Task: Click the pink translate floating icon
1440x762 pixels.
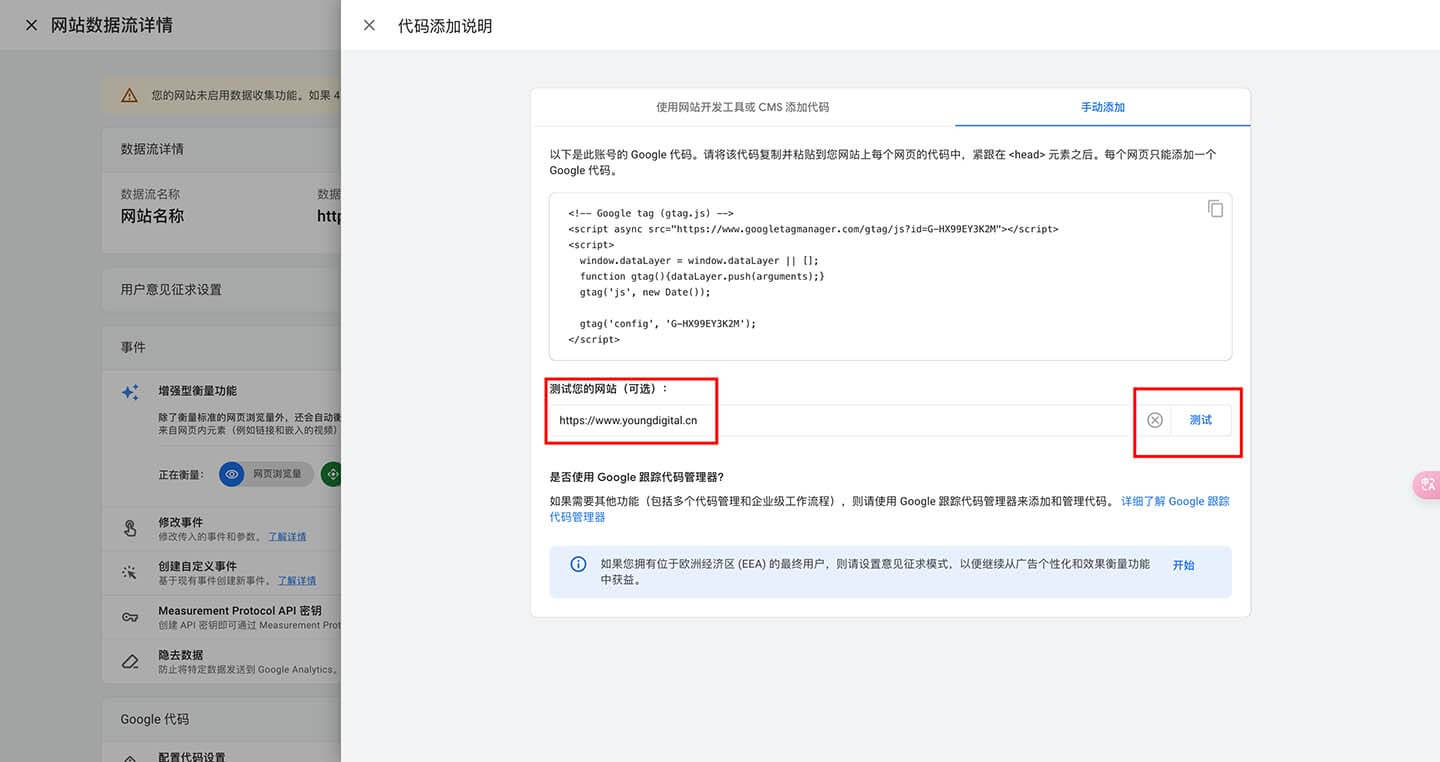Action: pos(1426,484)
